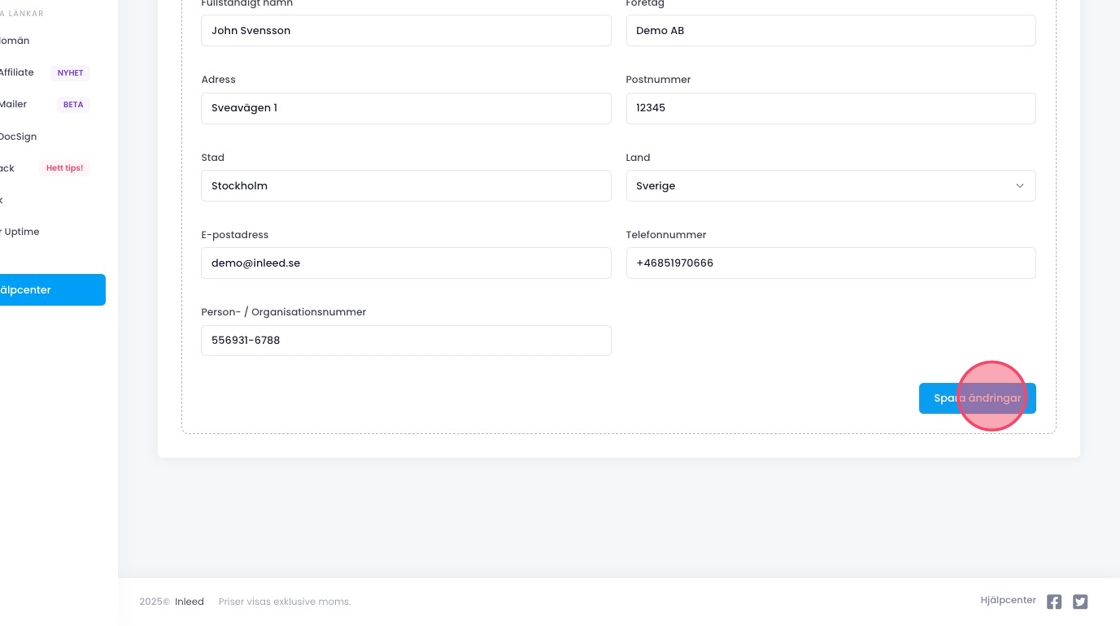Screen dimensions: 1120x626
Task: Select the Postnummer input field
Action: click(x=830, y=108)
